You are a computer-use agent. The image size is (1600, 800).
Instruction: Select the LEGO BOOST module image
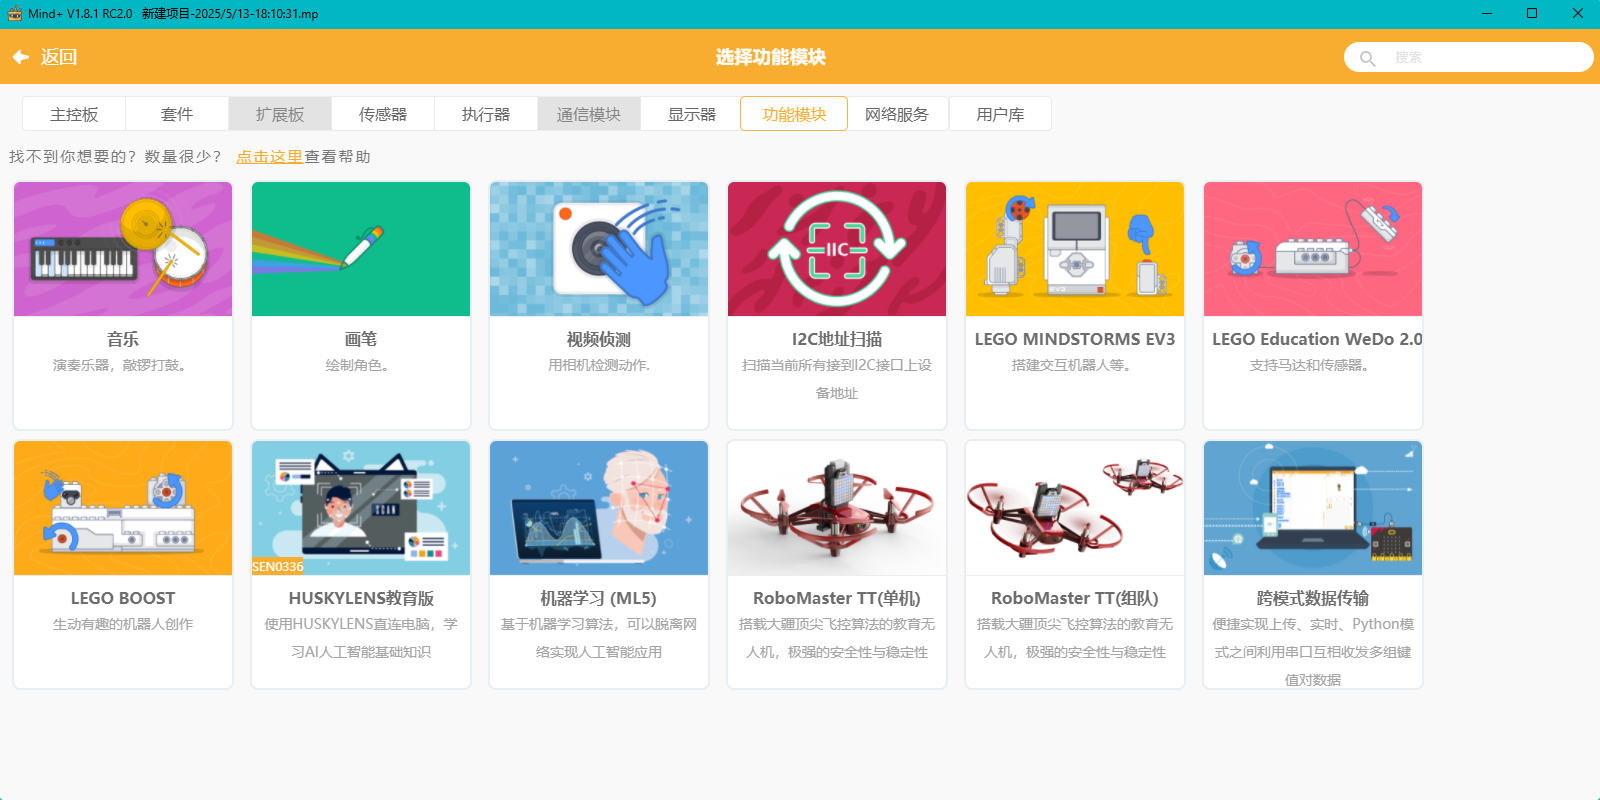pyautogui.click(x=123, y=508)
